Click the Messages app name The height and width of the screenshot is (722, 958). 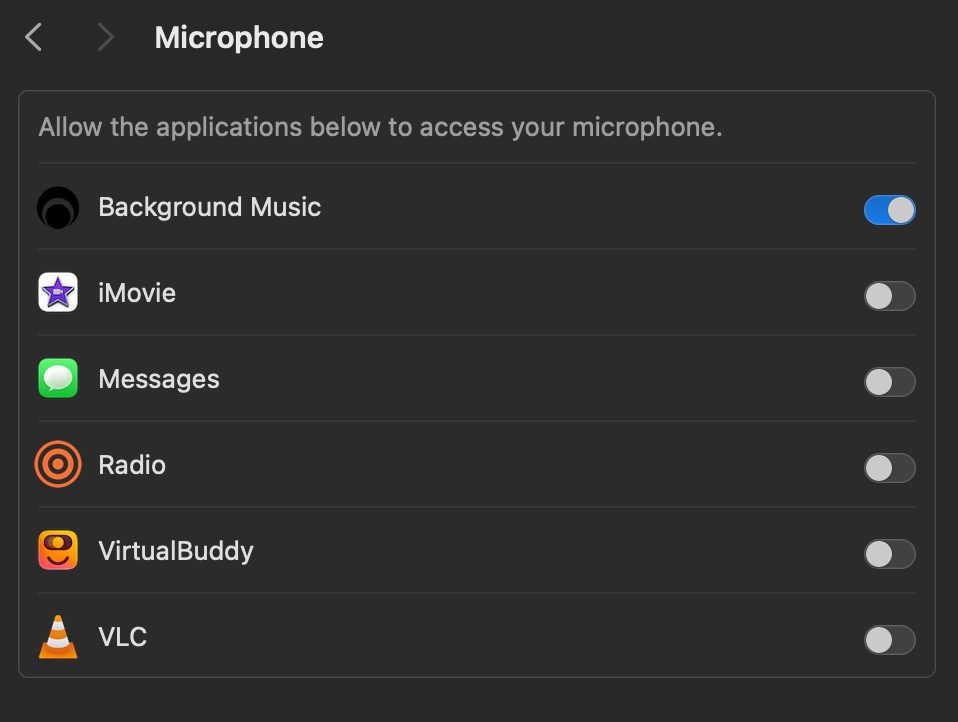pos(159,379)
